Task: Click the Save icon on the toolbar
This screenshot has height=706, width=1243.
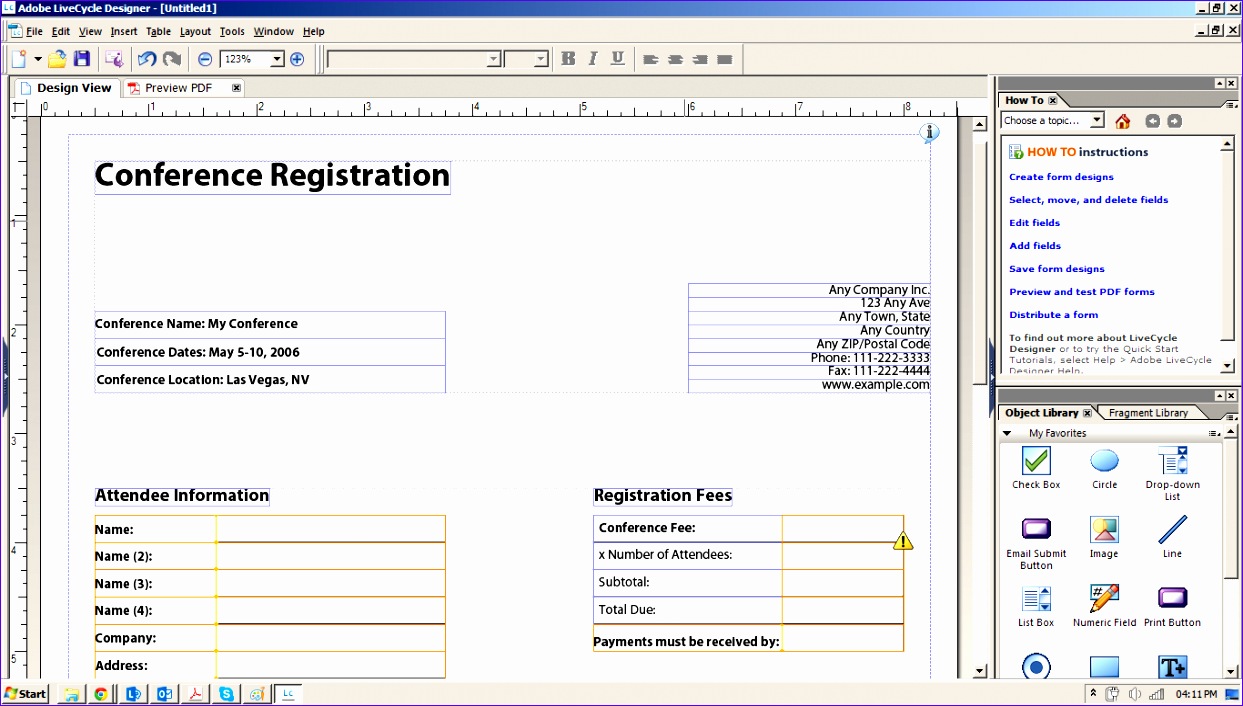Action: click(x=81, y=58)
